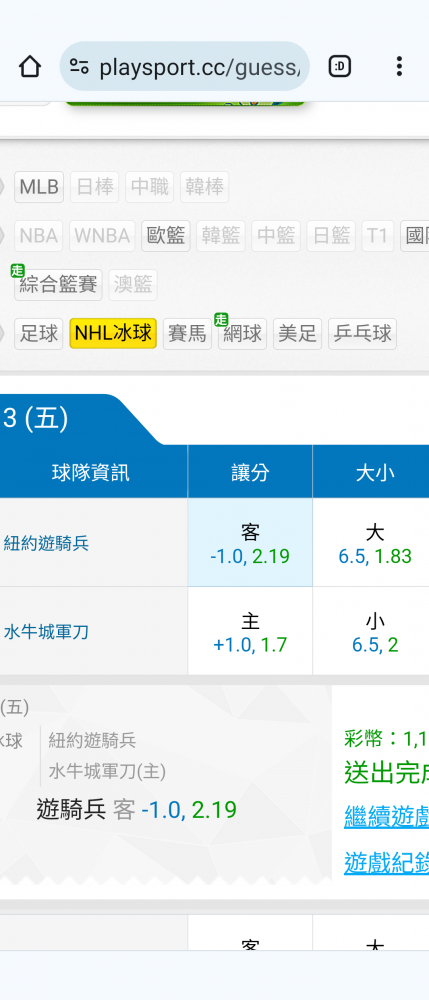Open the tab switcher icon

pos(340,66)
